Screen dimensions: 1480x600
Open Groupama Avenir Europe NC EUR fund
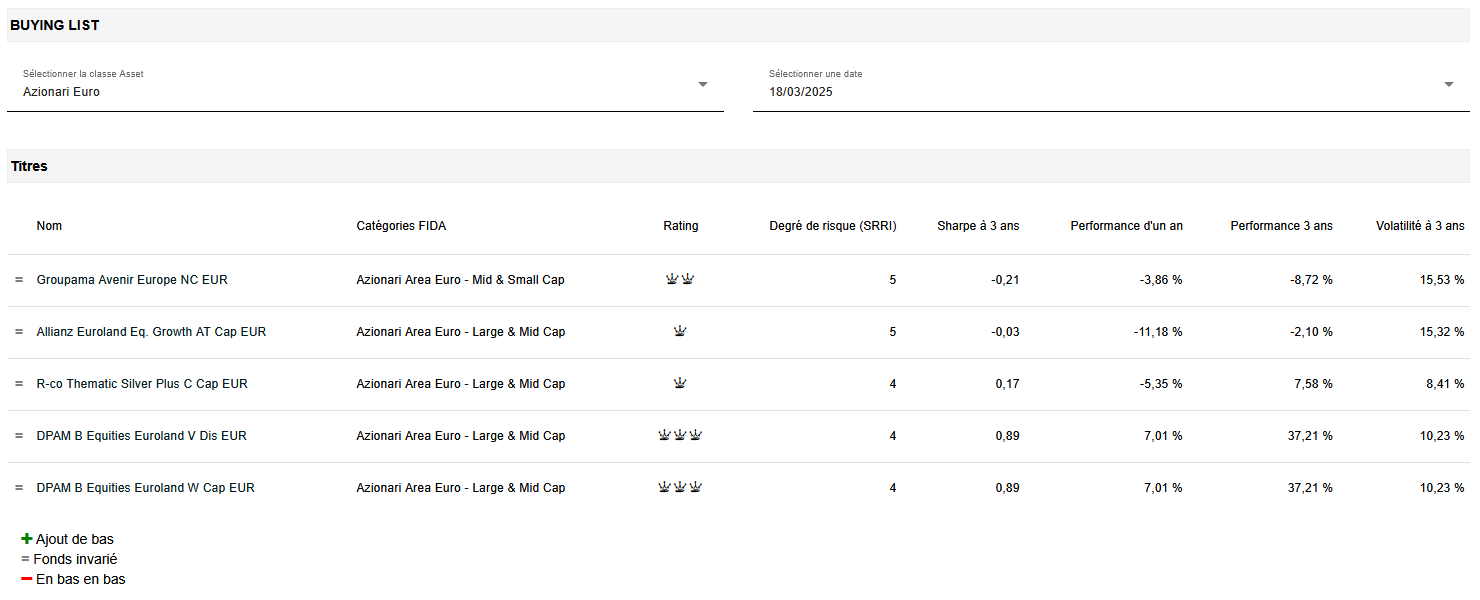click(132, 280)
